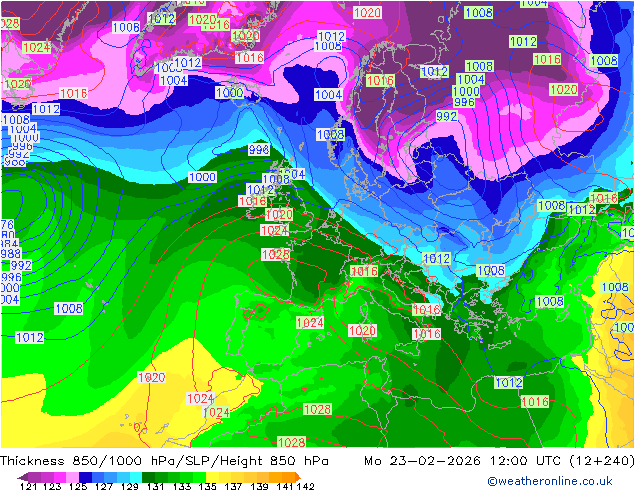The width and height of the screenshot is (634, 490).
Task: Open the weatheronline.co.uk credit link
Action: [x=550, y=481]
